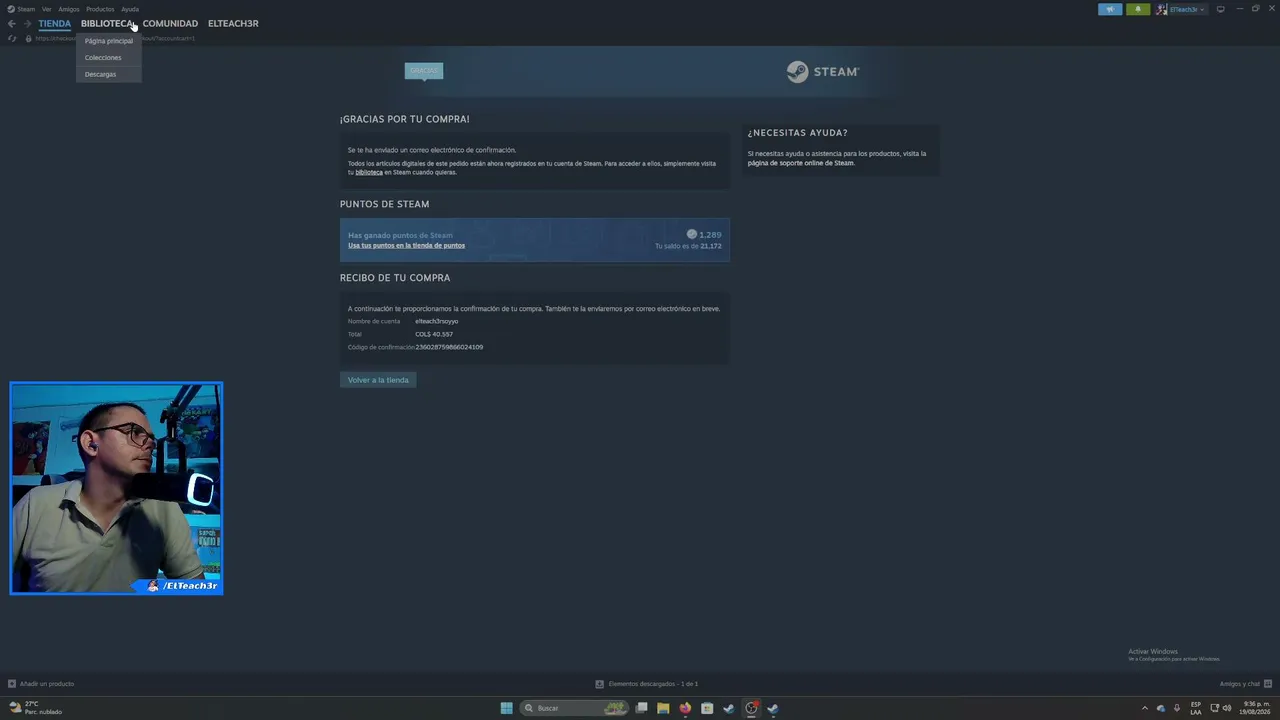The height and width of the screenshot is (720, 1280).
Task: Click the ¿NECESITAS AYUDA? heading
Action: 798,133
